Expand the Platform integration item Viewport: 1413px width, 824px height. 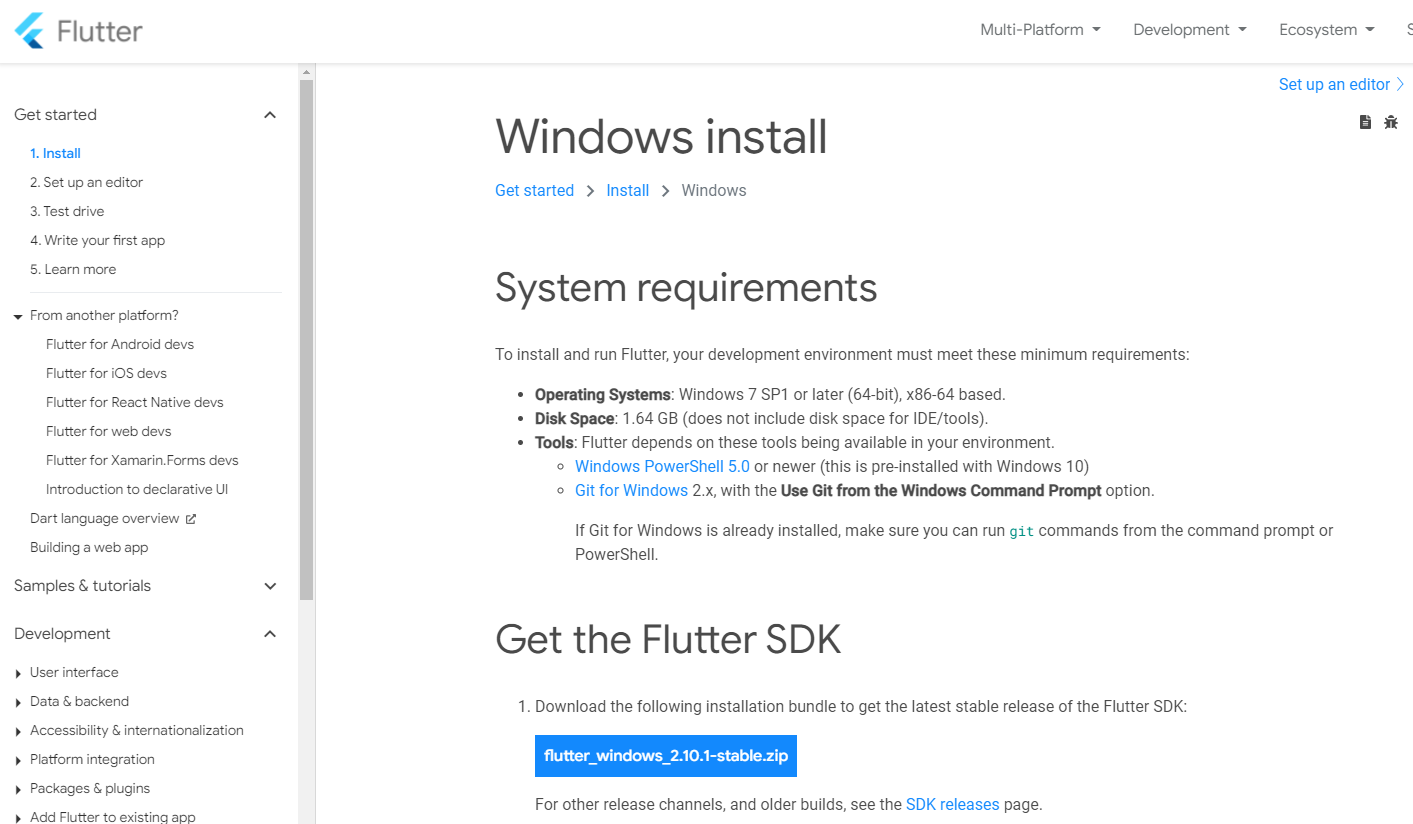tap(19, 760)
